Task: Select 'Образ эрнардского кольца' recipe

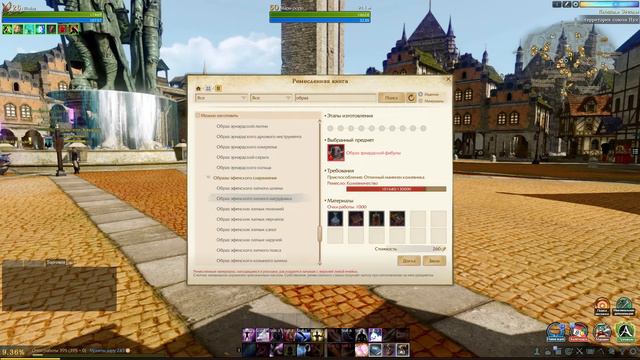Action: pos(244,167)
